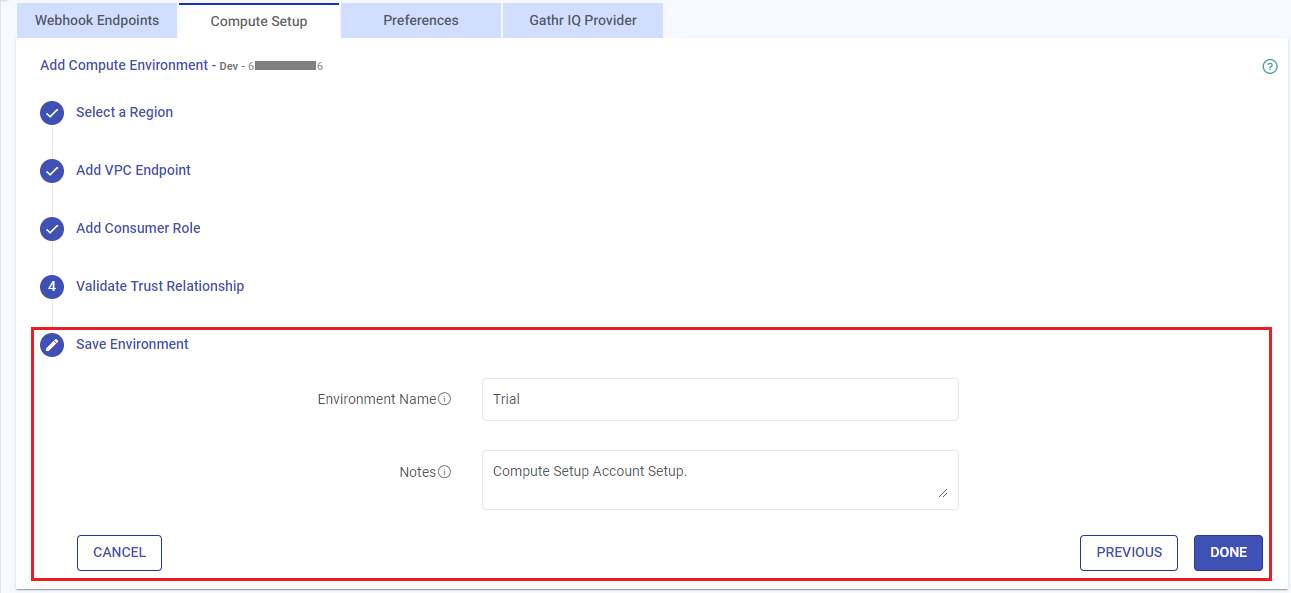Viewport: 1291px width, 593px height.
Task: Expand the Select a Region step
Action: [124, 113]
